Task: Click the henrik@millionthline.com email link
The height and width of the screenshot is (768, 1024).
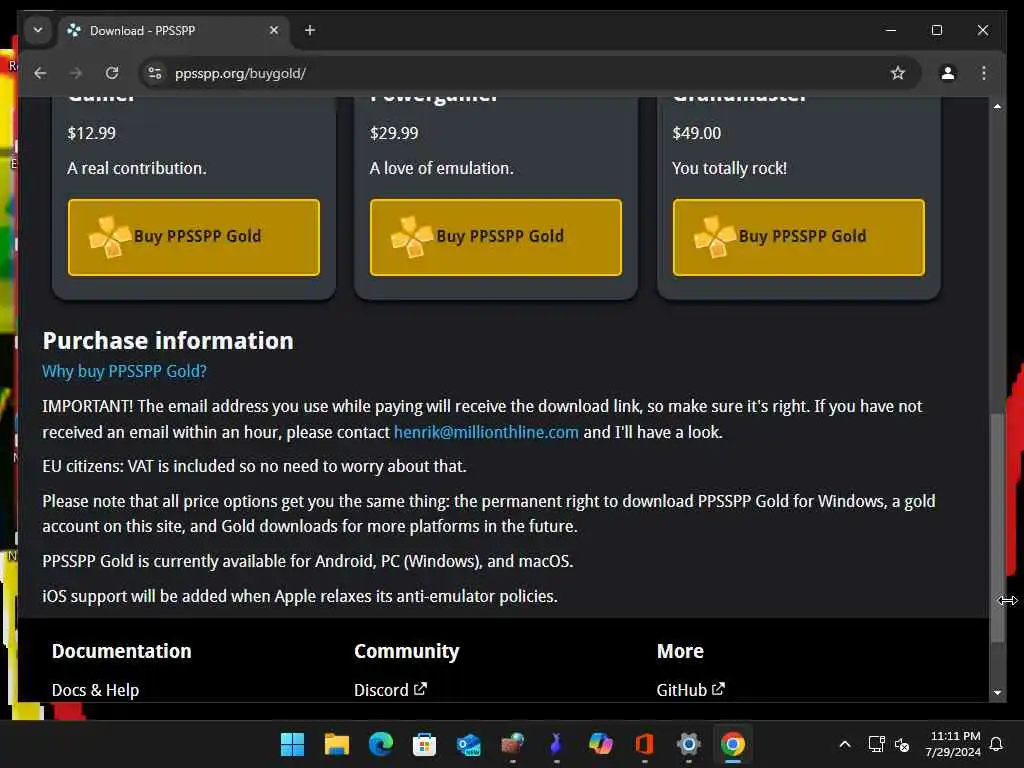Action: pos(486,432)
